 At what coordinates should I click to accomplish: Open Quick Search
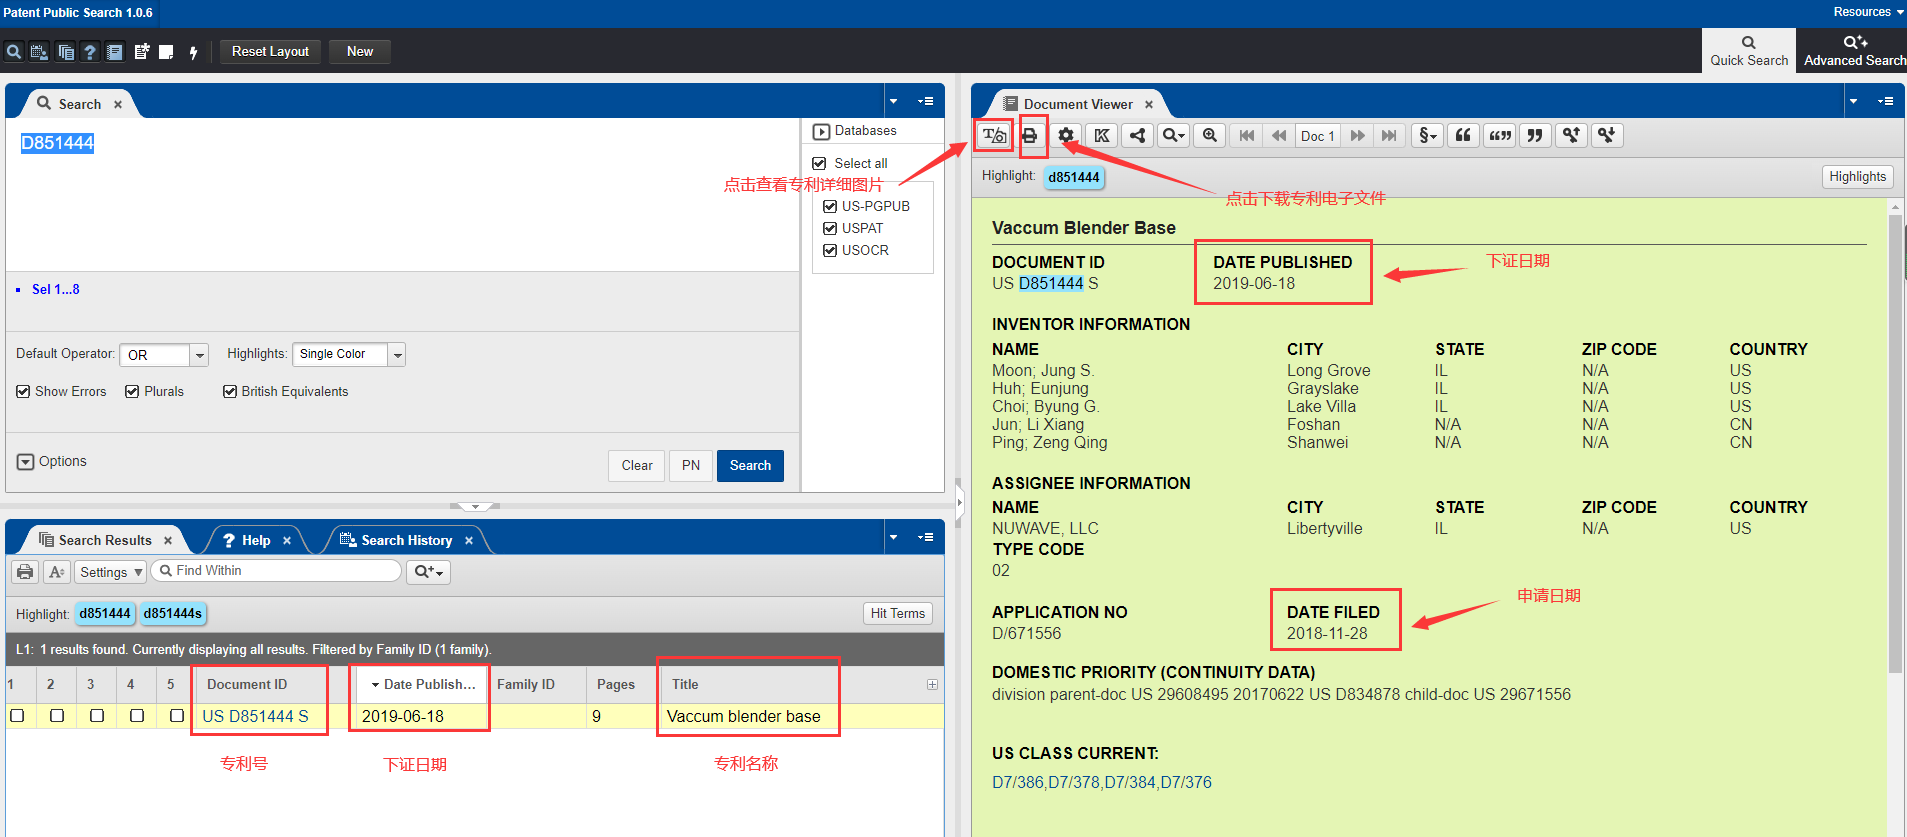1749,51
